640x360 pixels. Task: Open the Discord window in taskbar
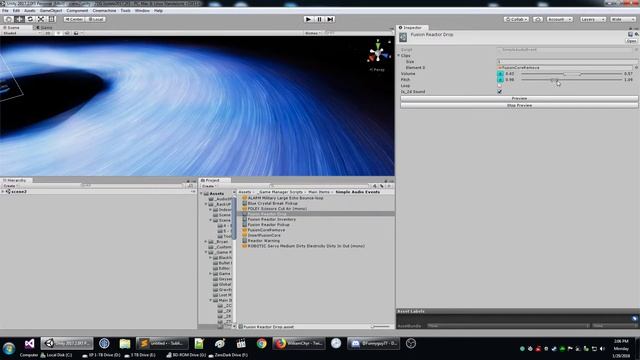pos(374,344)
